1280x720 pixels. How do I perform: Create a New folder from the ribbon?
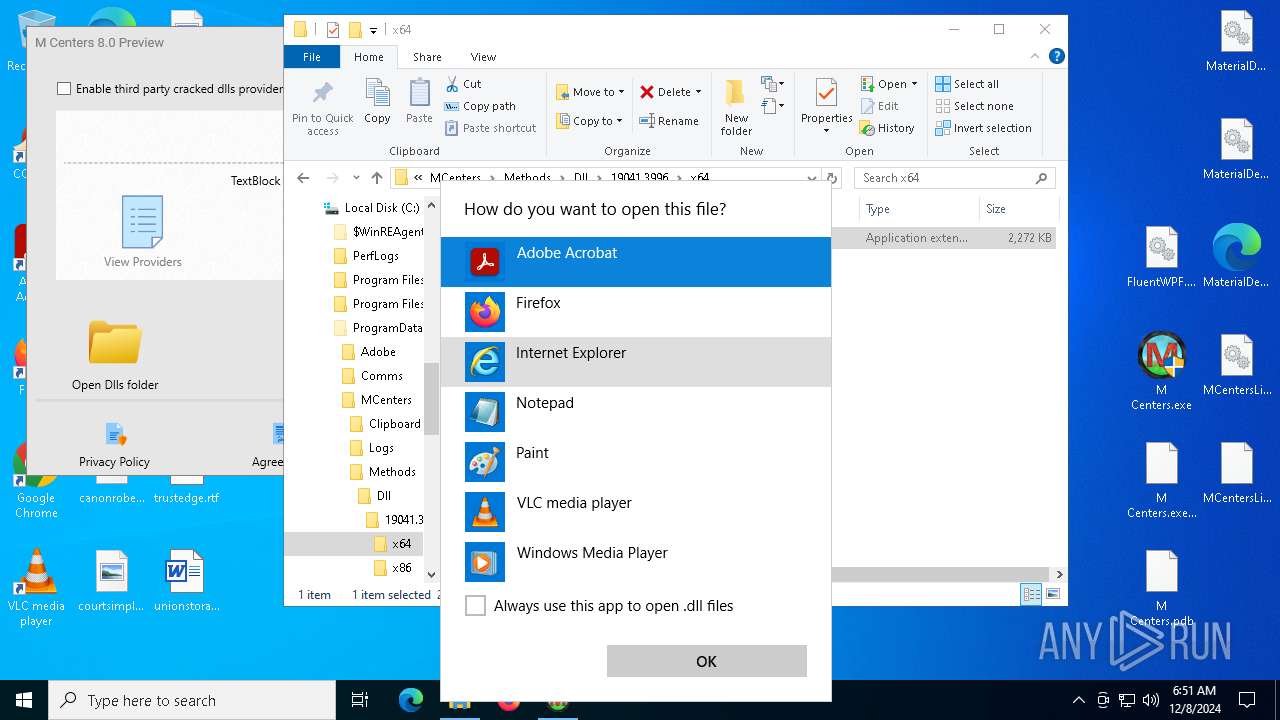click(x=736, y=107)
